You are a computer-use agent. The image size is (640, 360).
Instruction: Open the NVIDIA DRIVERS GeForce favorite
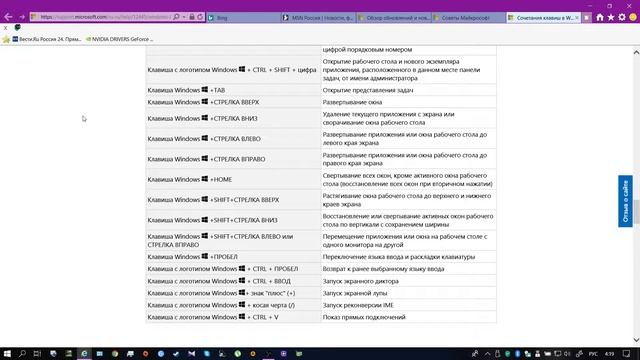[119, 39]
